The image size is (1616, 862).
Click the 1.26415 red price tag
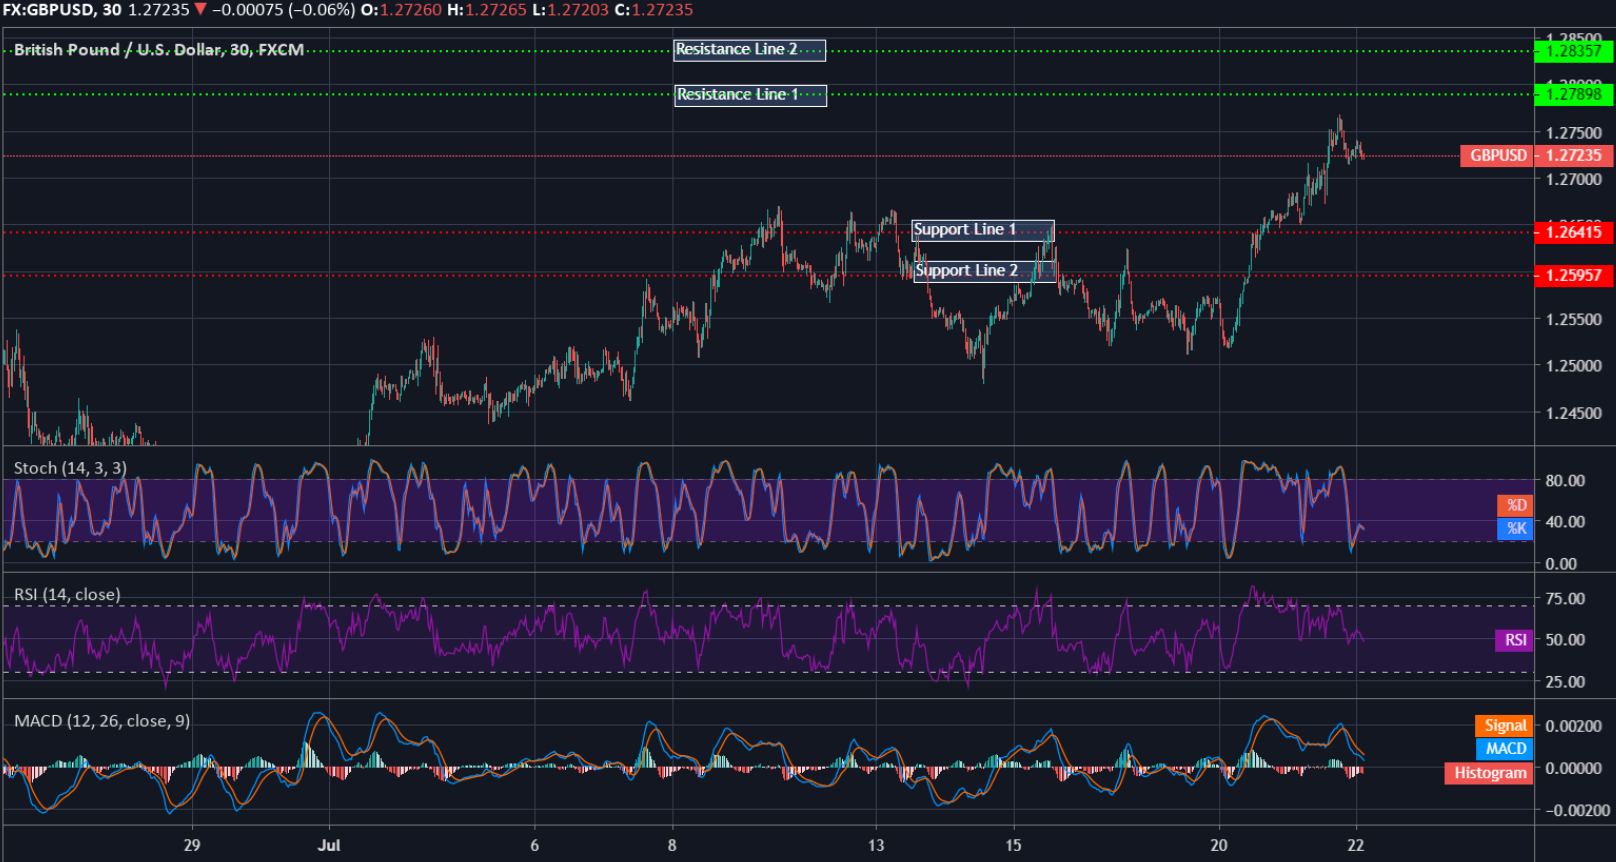1573,232
